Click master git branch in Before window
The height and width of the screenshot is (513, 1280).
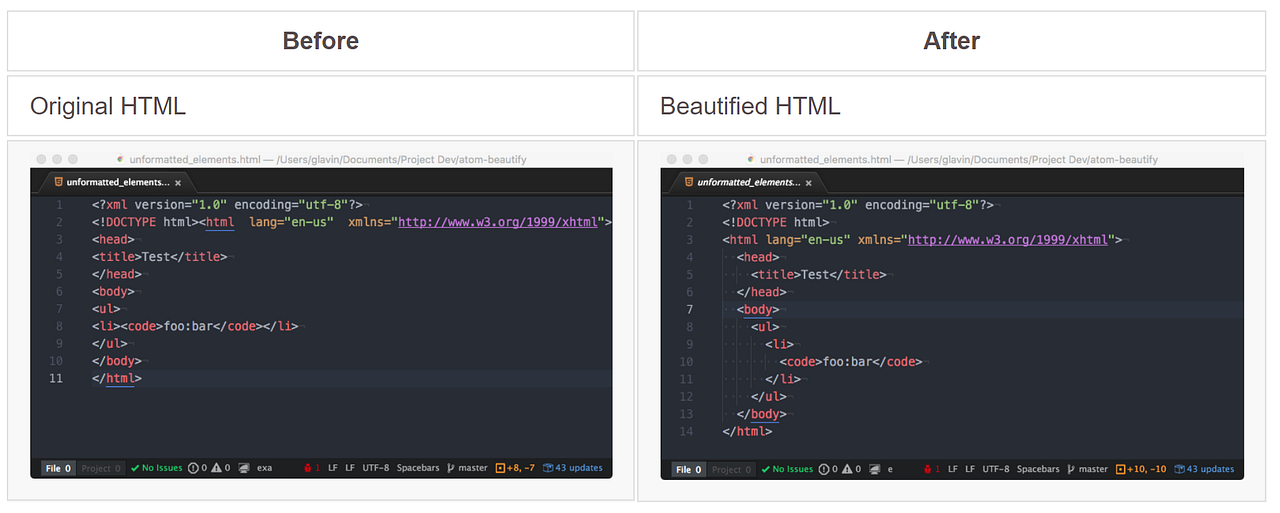(x=468, y=468)
